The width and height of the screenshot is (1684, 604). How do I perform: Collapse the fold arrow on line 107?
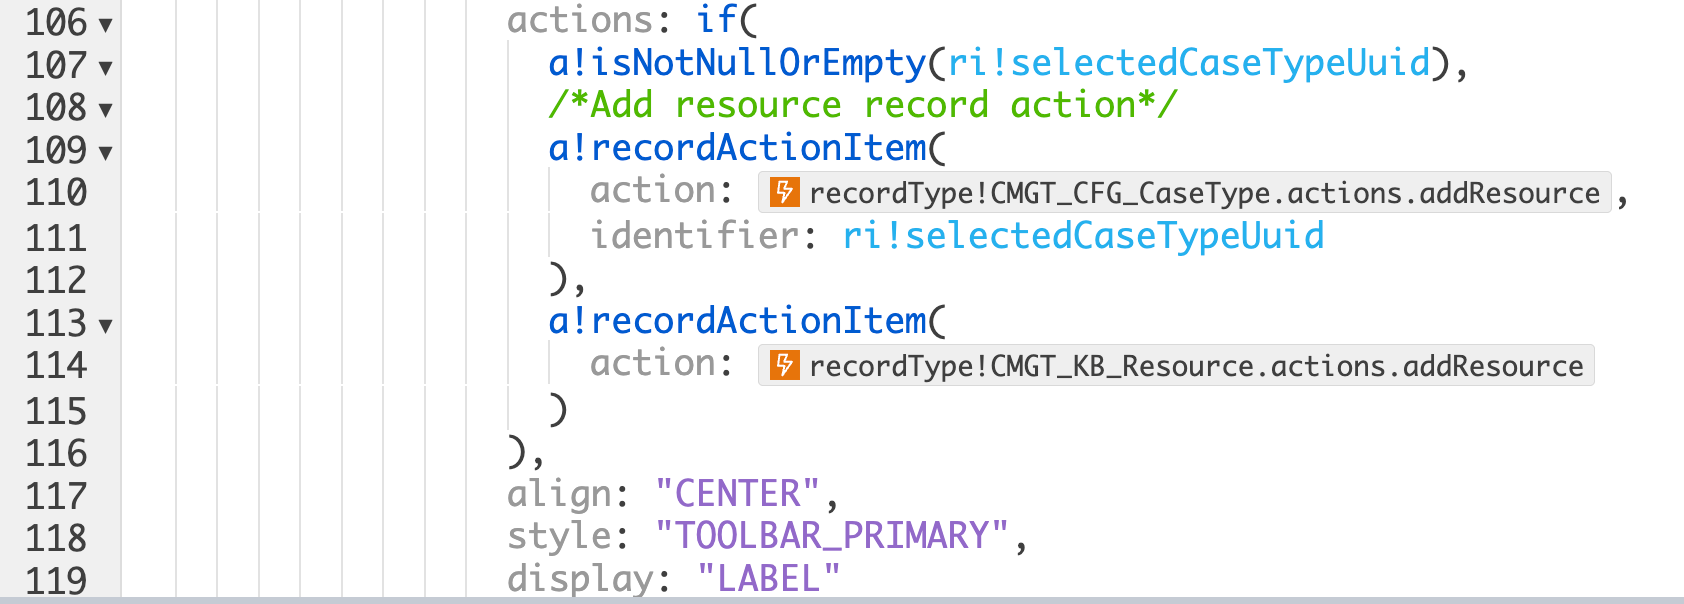point(105,68)
